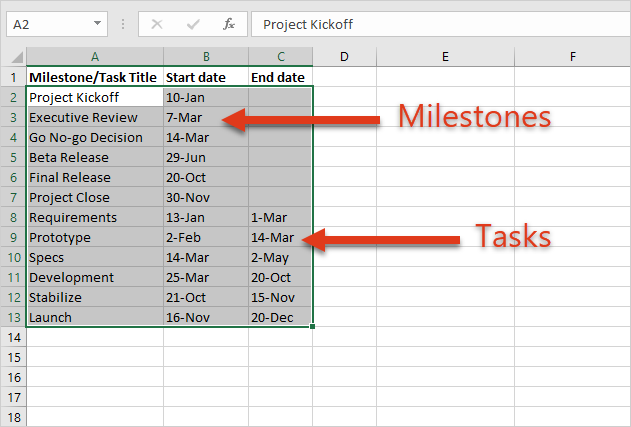Screen dimensions: 631x427
Task: Click the Development task cell
Action: (95, 277)
